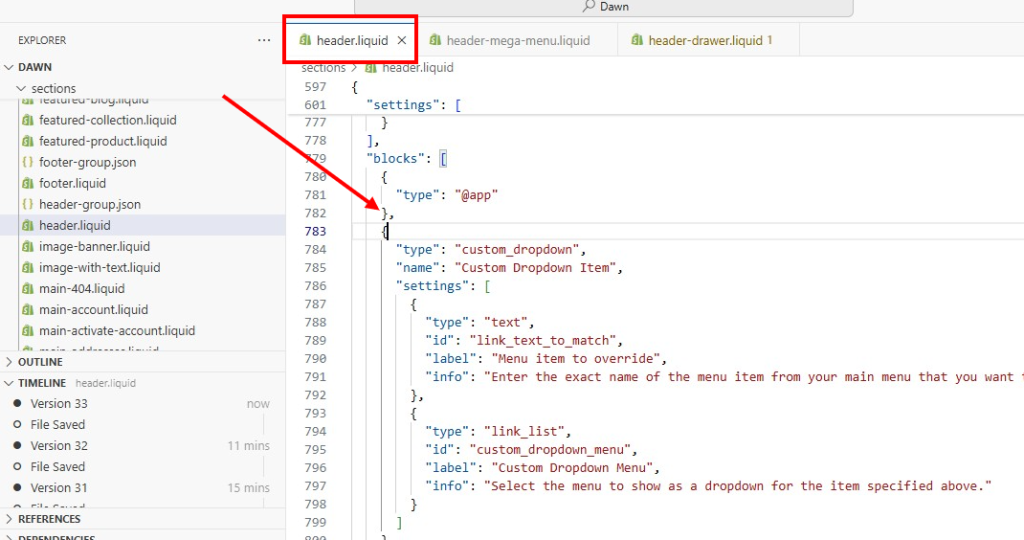The width and height of the screenshot is (1024, 540).
Task: Collapse the TIMELINE panel
Action: click(42, 383)
